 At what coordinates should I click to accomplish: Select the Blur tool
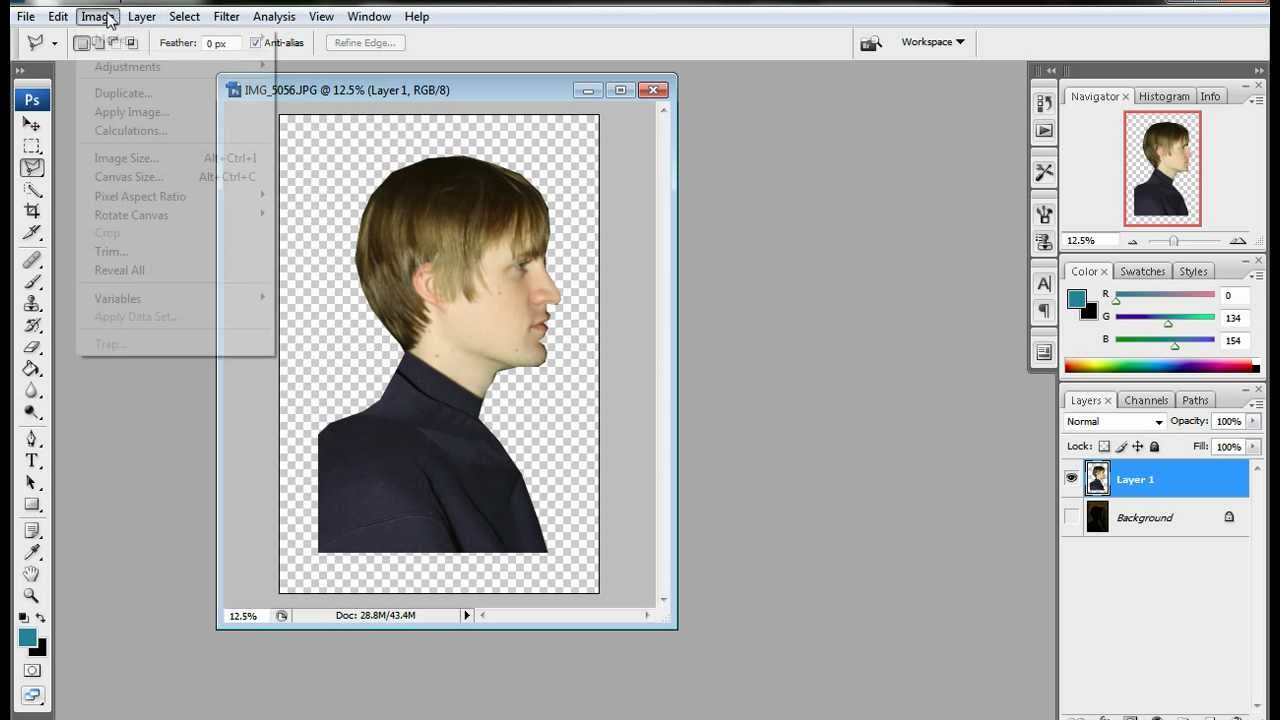[x=32, y=391]
